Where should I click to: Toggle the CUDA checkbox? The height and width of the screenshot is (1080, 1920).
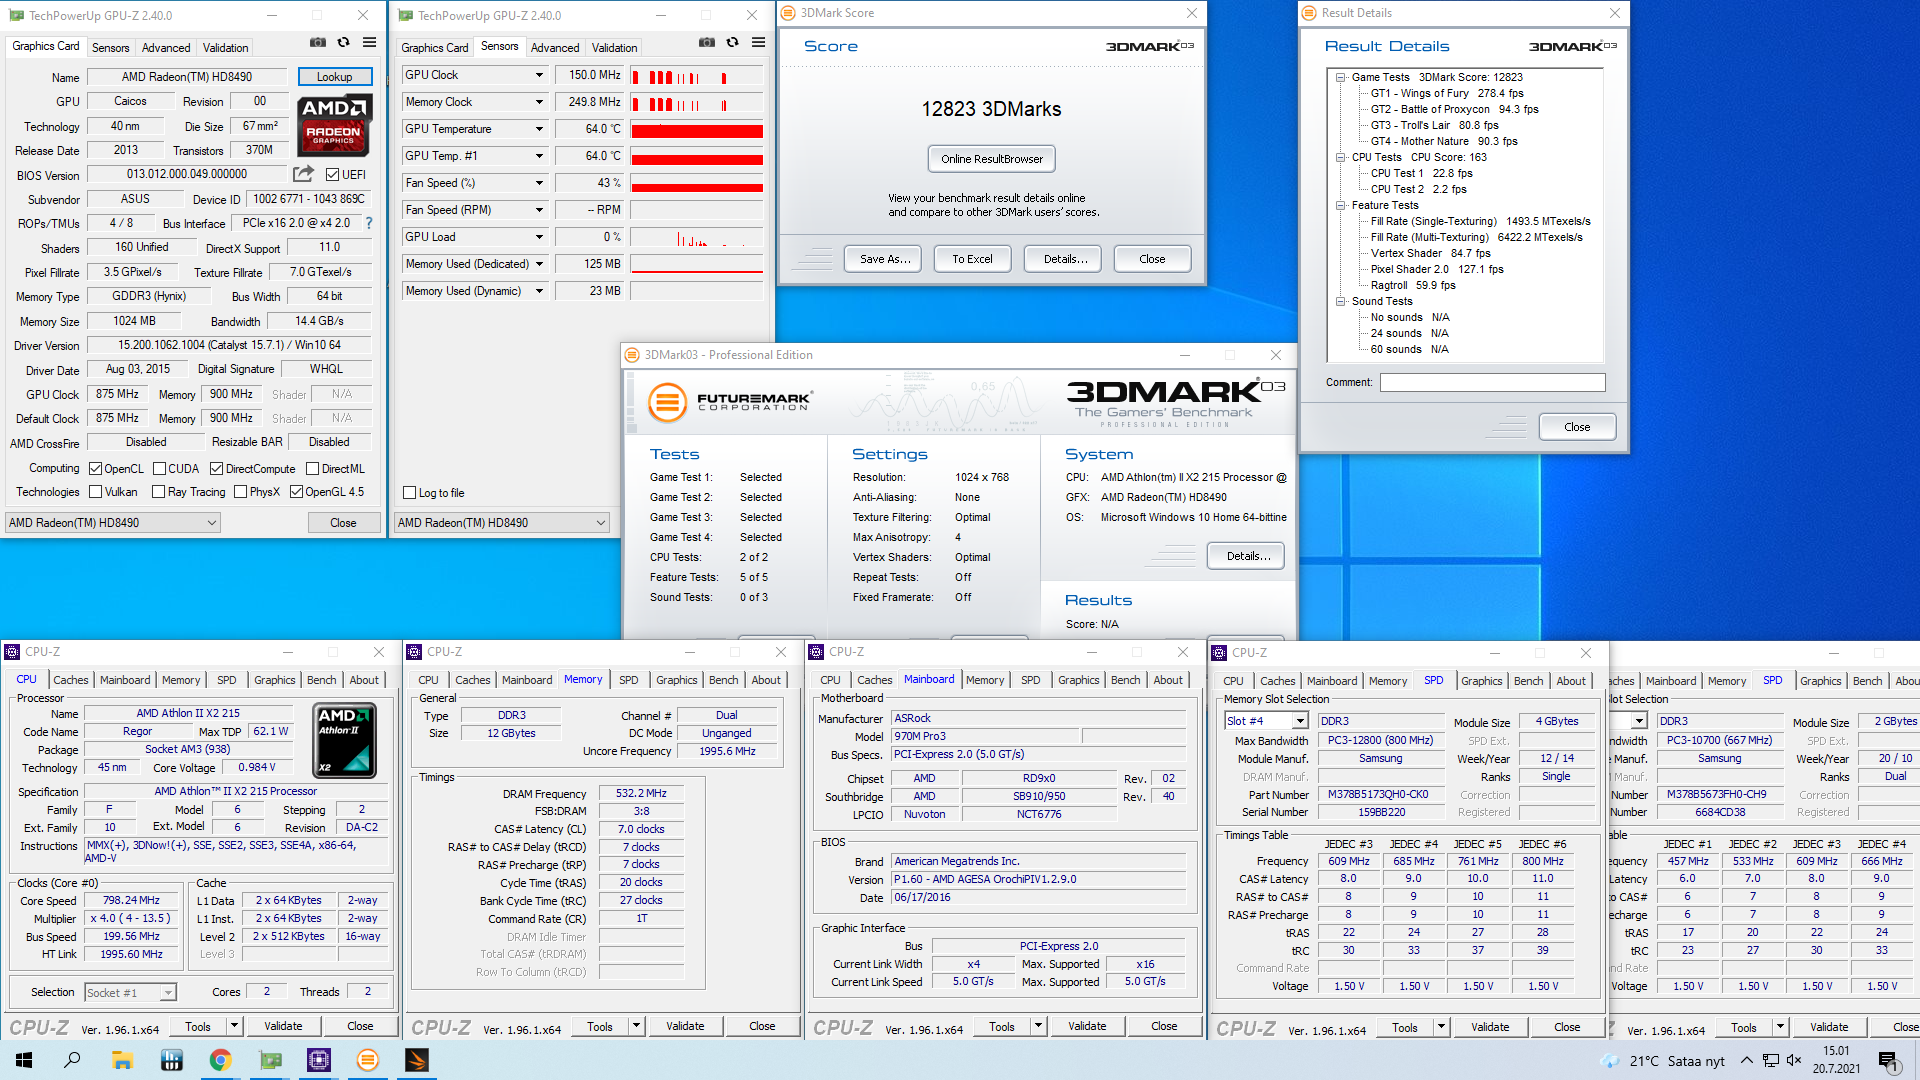(x=159, y=468)
